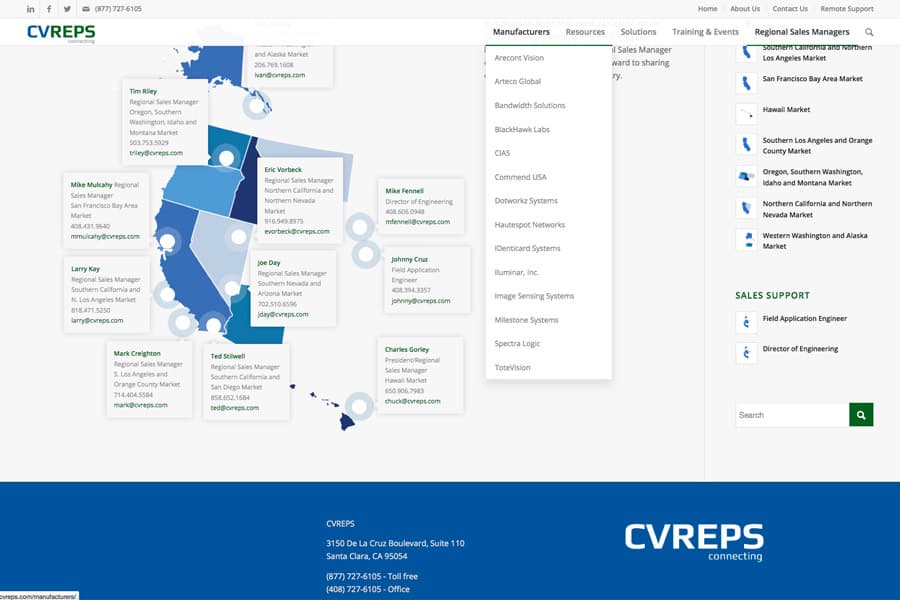Click the CVREPS logo in header
The width and height of the screenshot is (900, 600).
[61, 33]
